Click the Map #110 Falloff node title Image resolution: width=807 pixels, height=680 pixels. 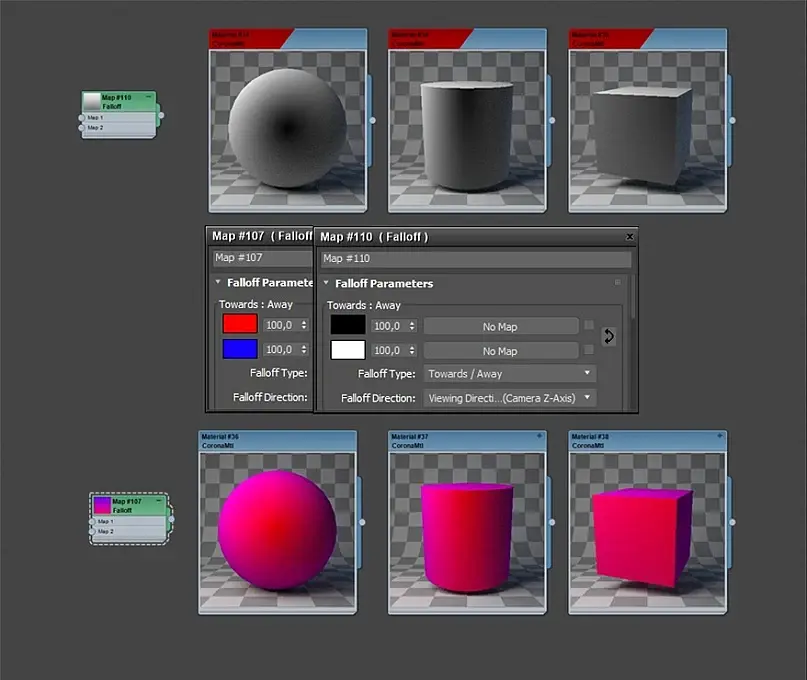pyautogui.click(x=116, y=101)
